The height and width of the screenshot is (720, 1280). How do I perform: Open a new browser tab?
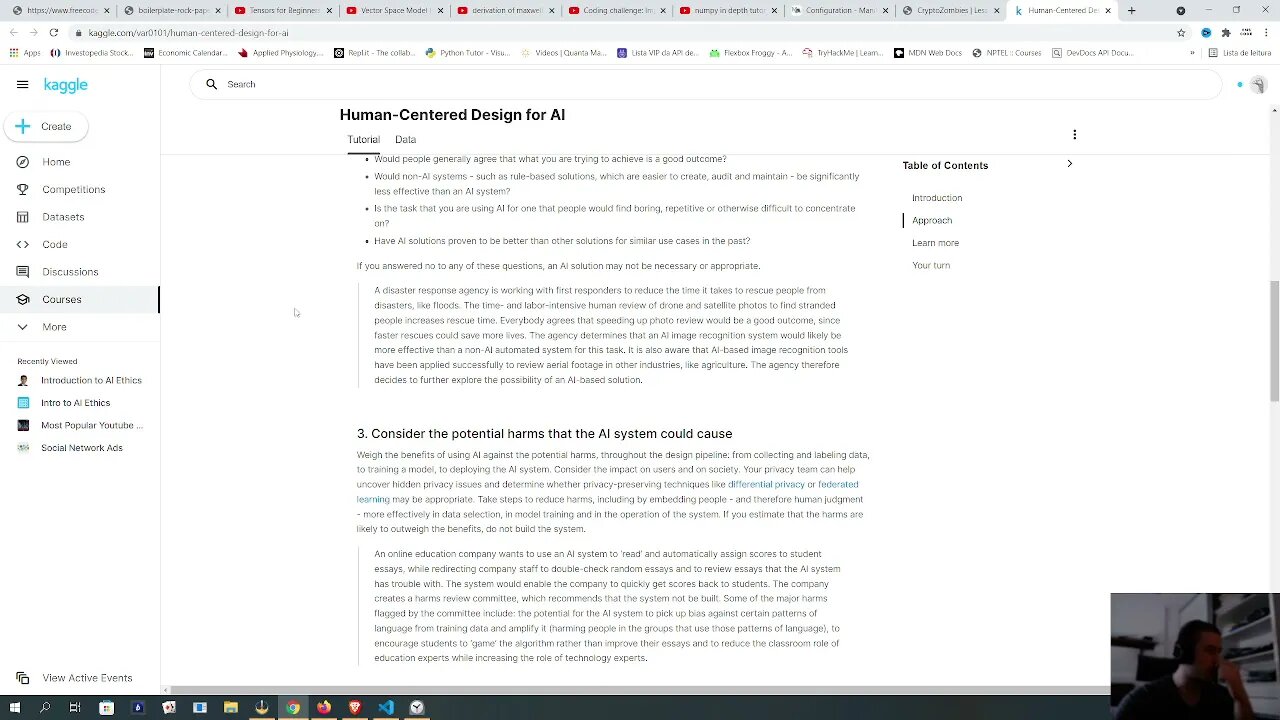pyautogui.click(x=1131, y=10)
